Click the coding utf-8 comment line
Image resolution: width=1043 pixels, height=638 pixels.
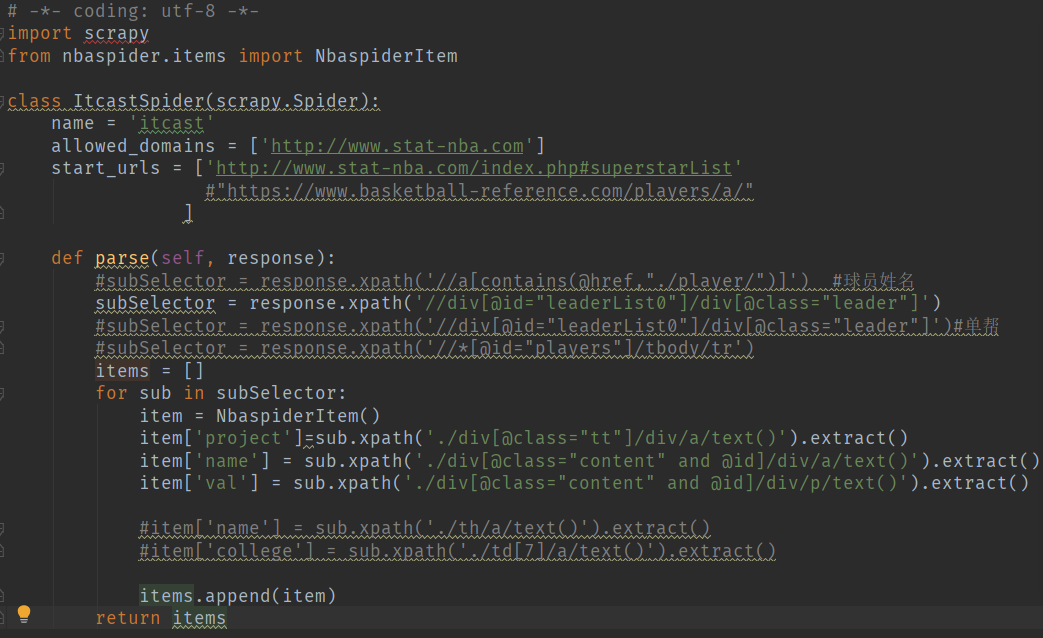coord(133,11)
